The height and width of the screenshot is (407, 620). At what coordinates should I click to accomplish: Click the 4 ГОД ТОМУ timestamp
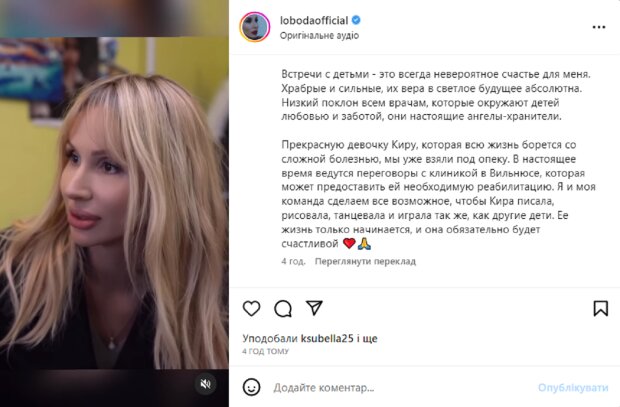pyautogui.click(x=265, y=351)
